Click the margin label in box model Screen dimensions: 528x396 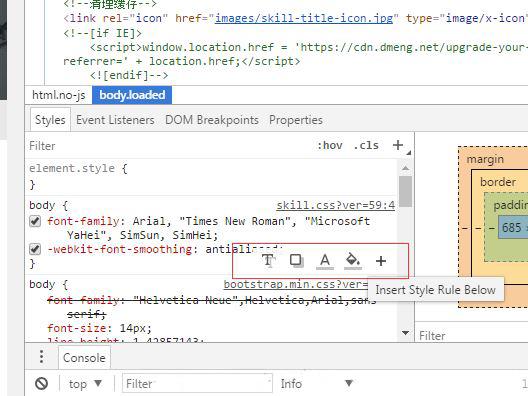point(485,159)
